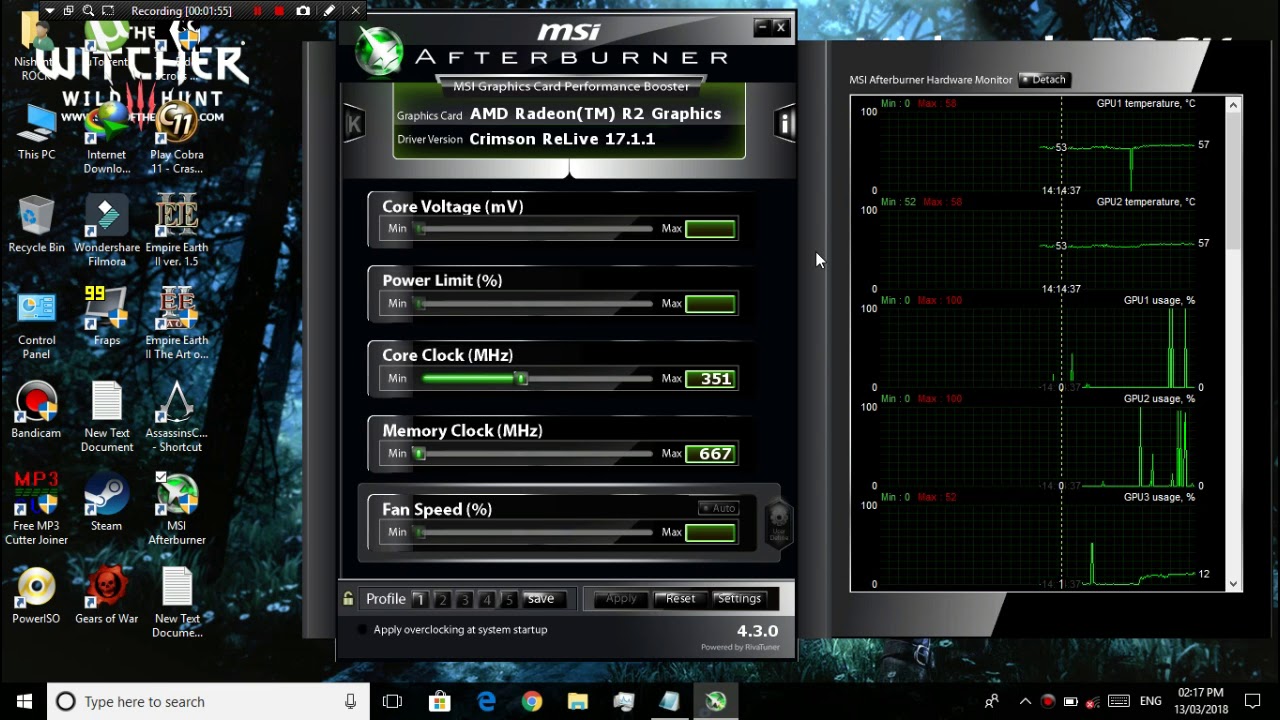The height and width of the screenshot is (720, 1280).
Task: Open Free MP3 Cutter Joiner shortcut
Action: tap(36, 509)
